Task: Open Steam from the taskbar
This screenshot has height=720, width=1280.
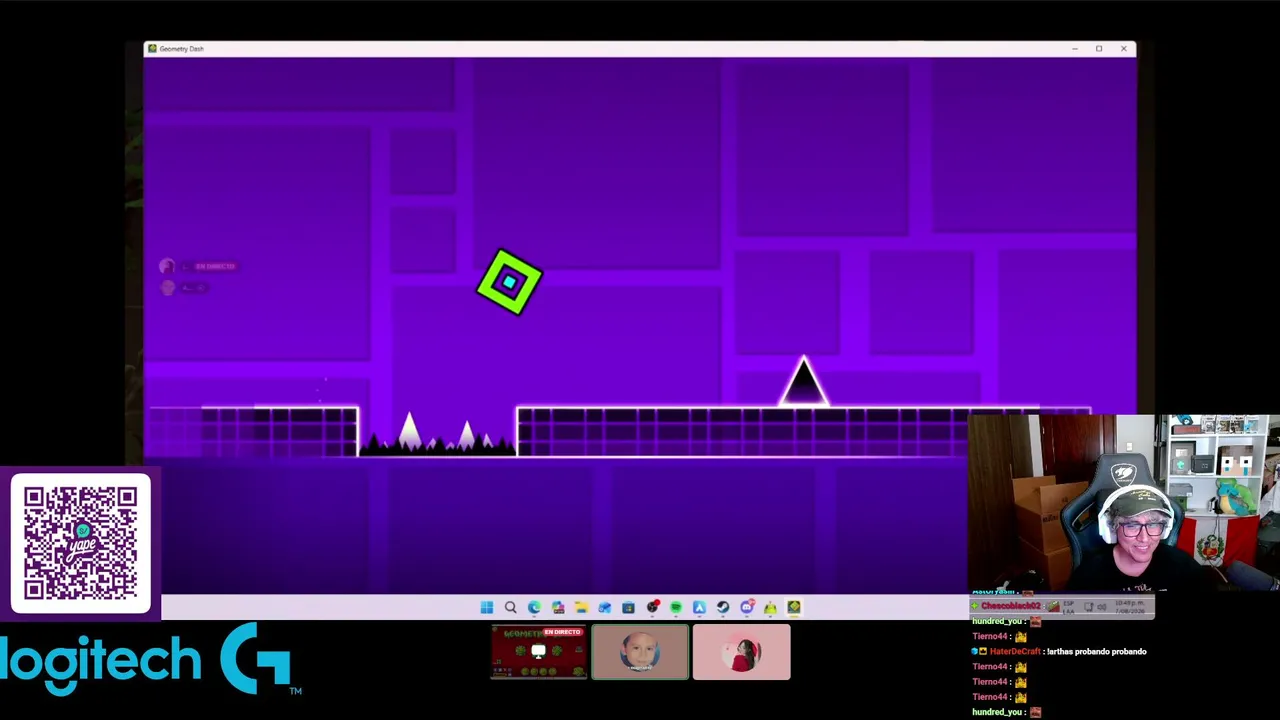Action: (723, 607)
